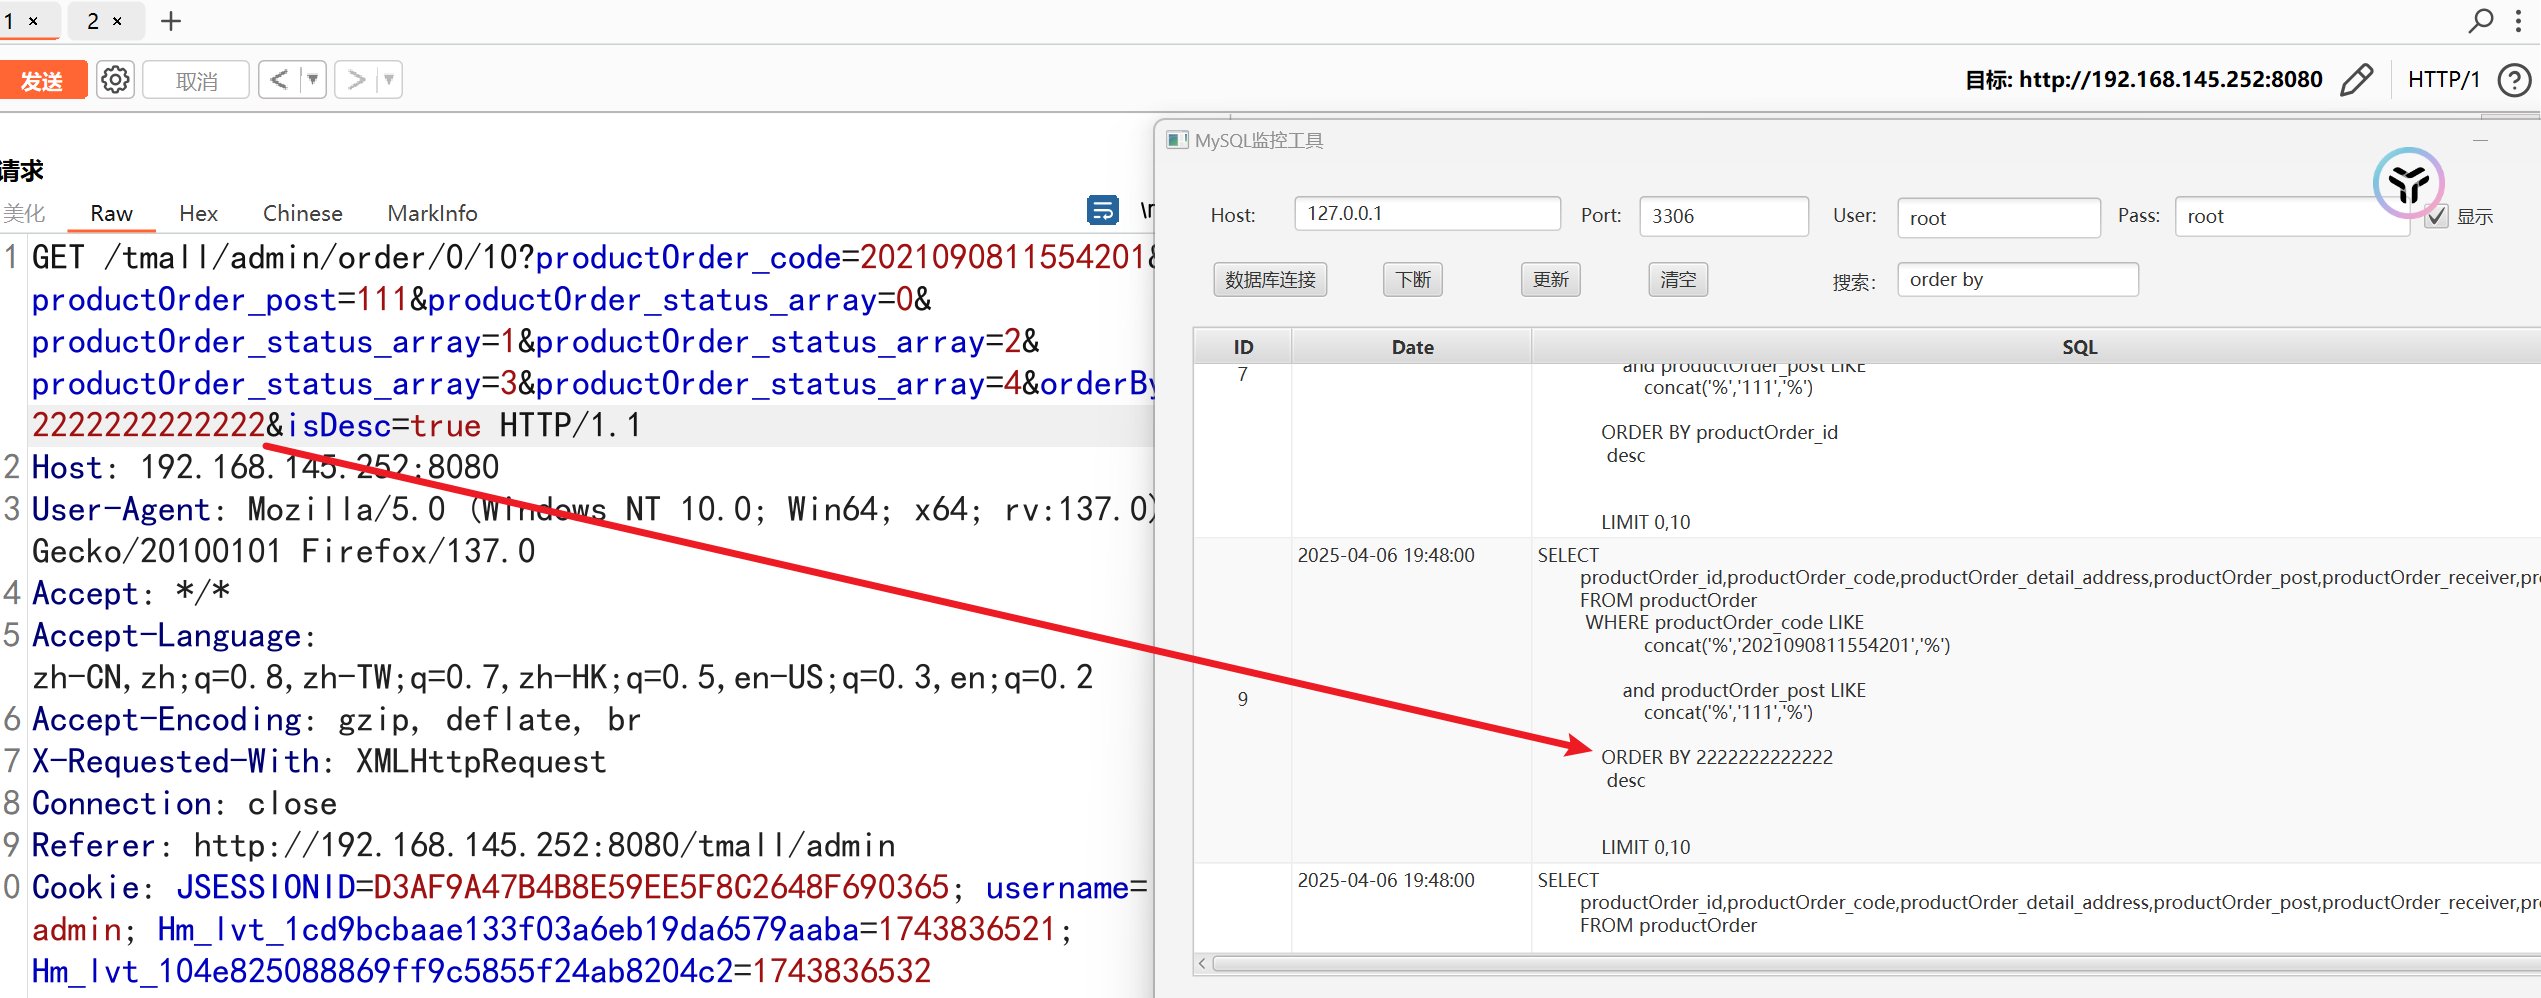Switch to the Hex request view tab
Viewport: 2541px width, 998px height.
point(198,213)
